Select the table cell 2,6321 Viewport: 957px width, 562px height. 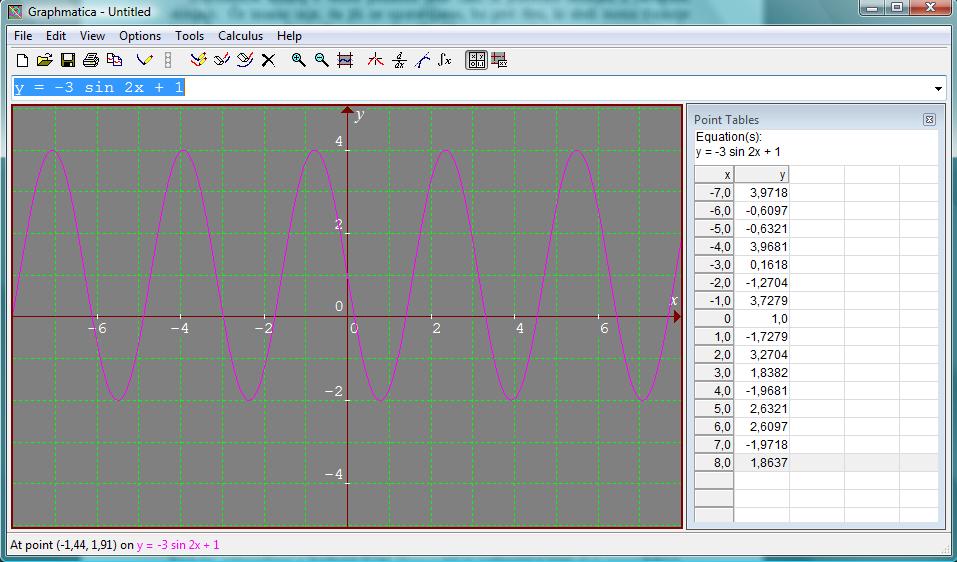pyautogui.click(x=761, y=409)
